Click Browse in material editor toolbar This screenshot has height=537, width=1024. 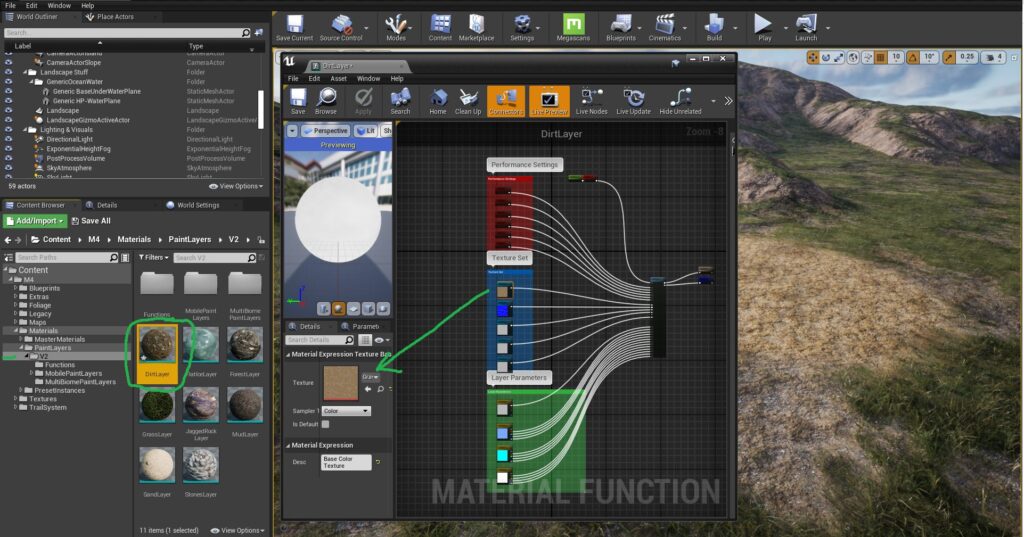pos(326,101)
